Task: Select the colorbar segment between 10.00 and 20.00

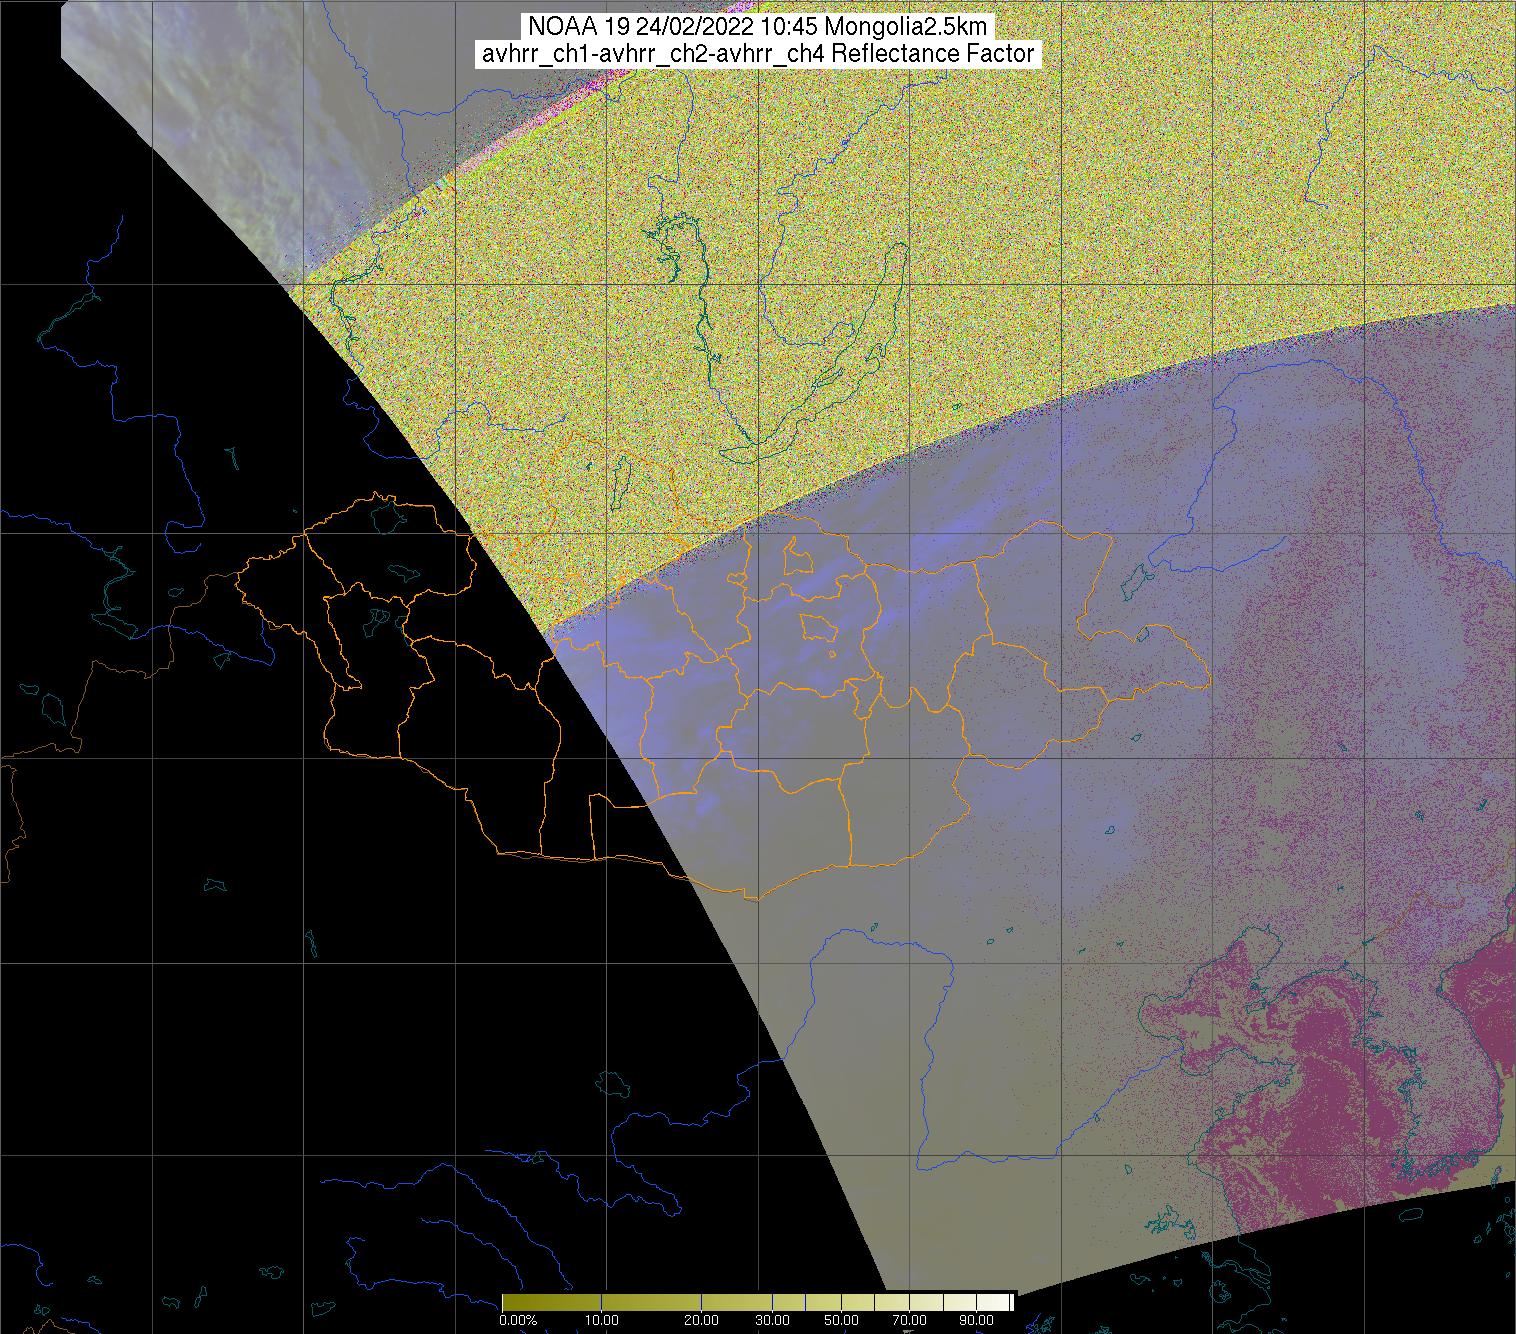Action: [650, 1301]
